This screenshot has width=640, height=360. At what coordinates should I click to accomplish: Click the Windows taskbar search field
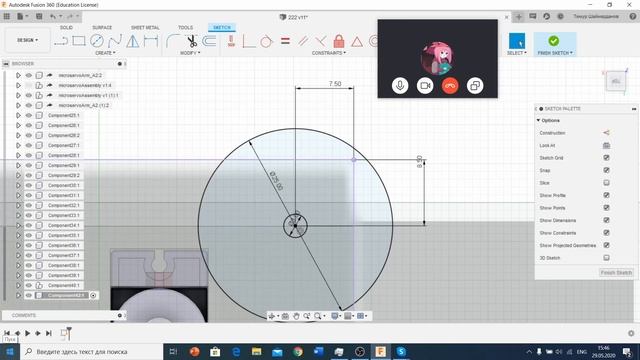91,351
